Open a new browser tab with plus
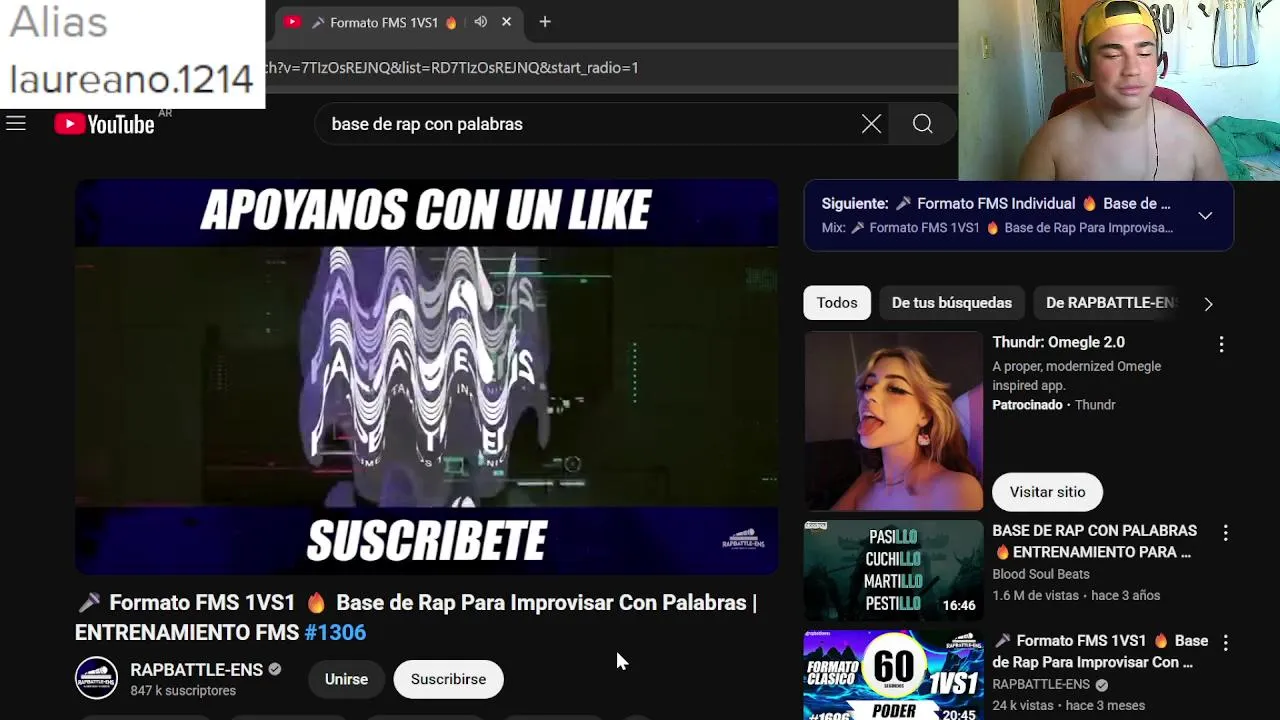The image size is (1280, 720). 545,22
